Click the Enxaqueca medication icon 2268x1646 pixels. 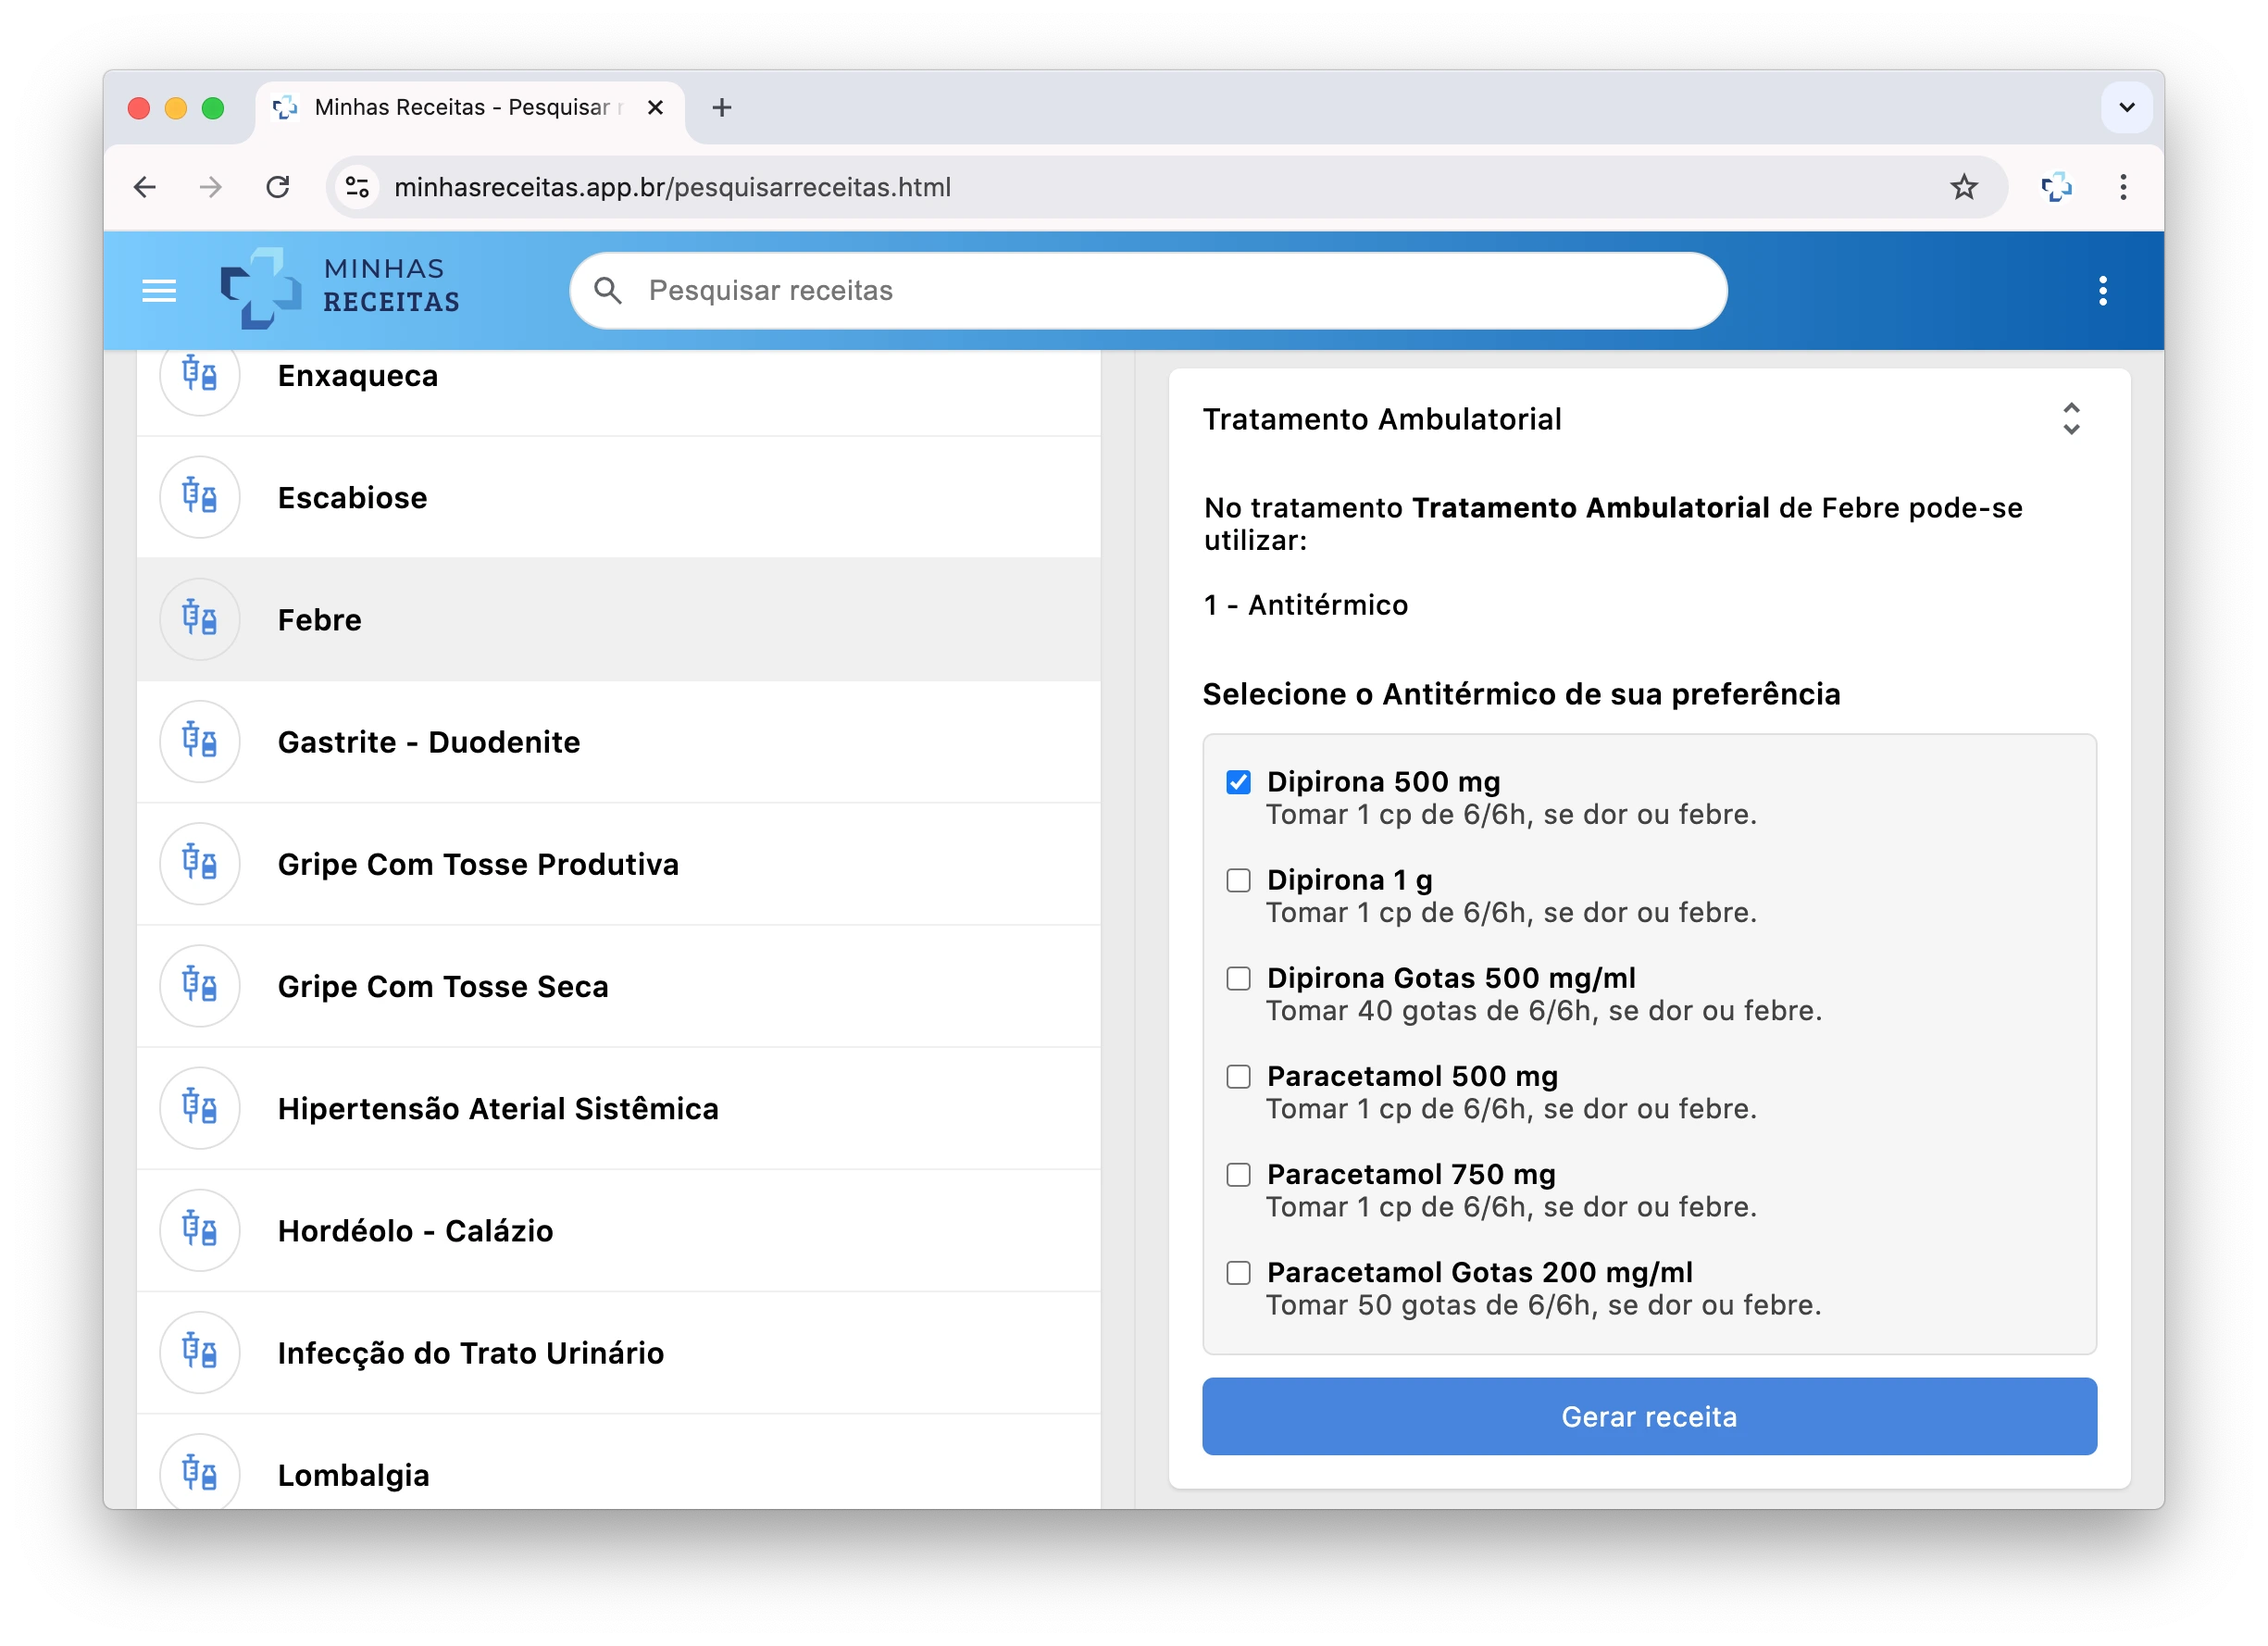point(199,376)
